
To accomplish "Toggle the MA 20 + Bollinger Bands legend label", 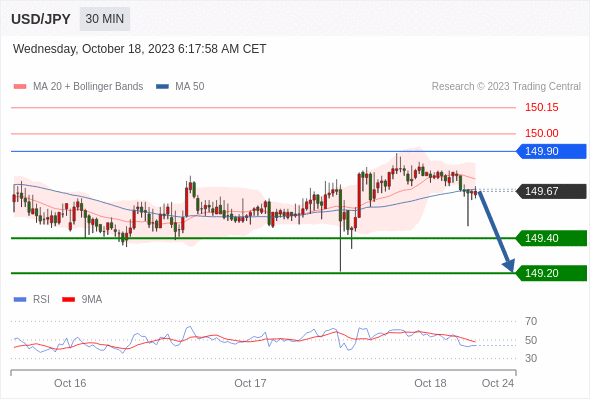I will [88, 87].
